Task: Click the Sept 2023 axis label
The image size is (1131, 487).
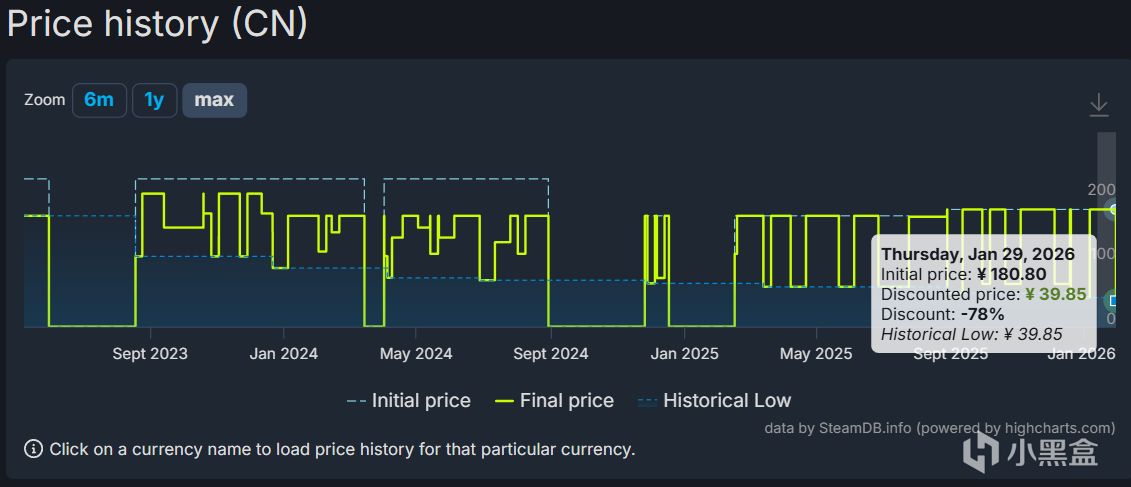Action: point(150,353)
